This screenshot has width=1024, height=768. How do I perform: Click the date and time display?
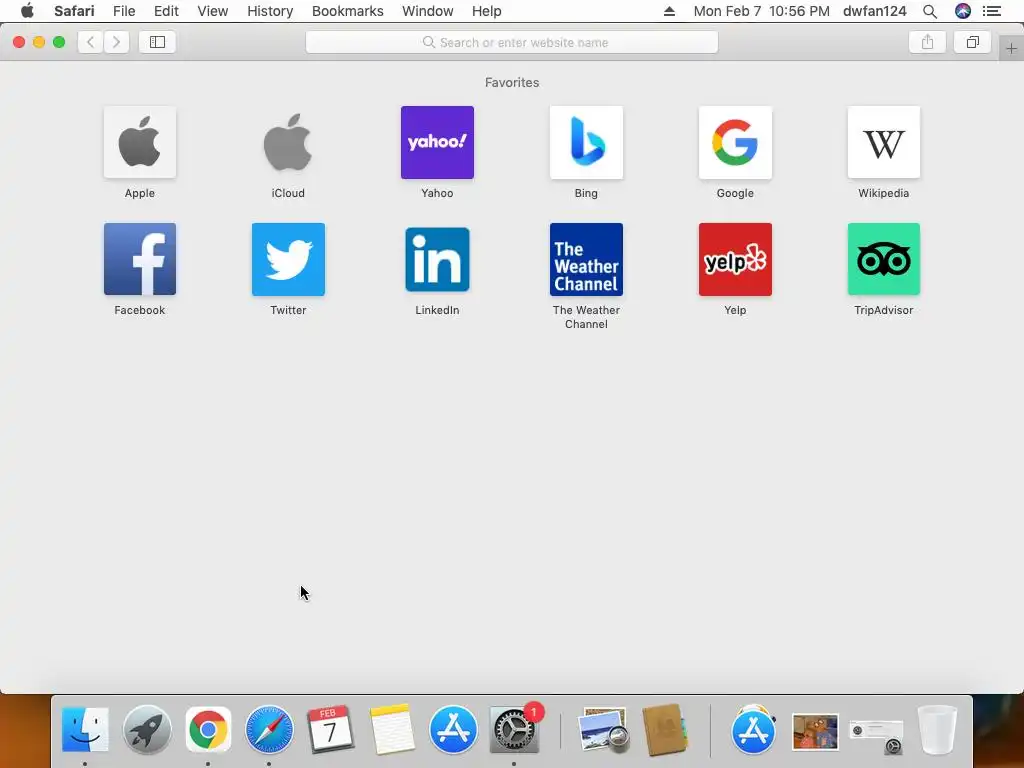click(x=761, y=11)
